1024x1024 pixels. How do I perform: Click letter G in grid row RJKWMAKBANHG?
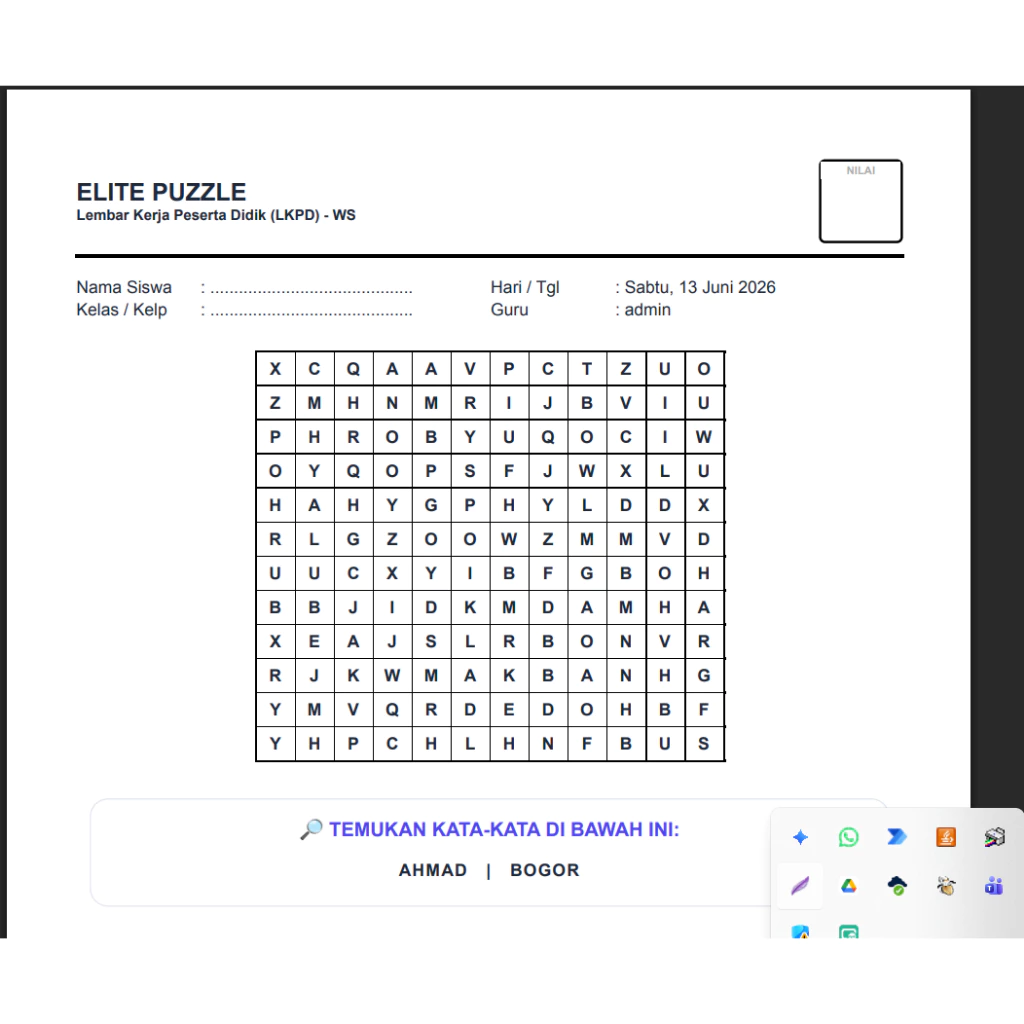pos(703,675)
